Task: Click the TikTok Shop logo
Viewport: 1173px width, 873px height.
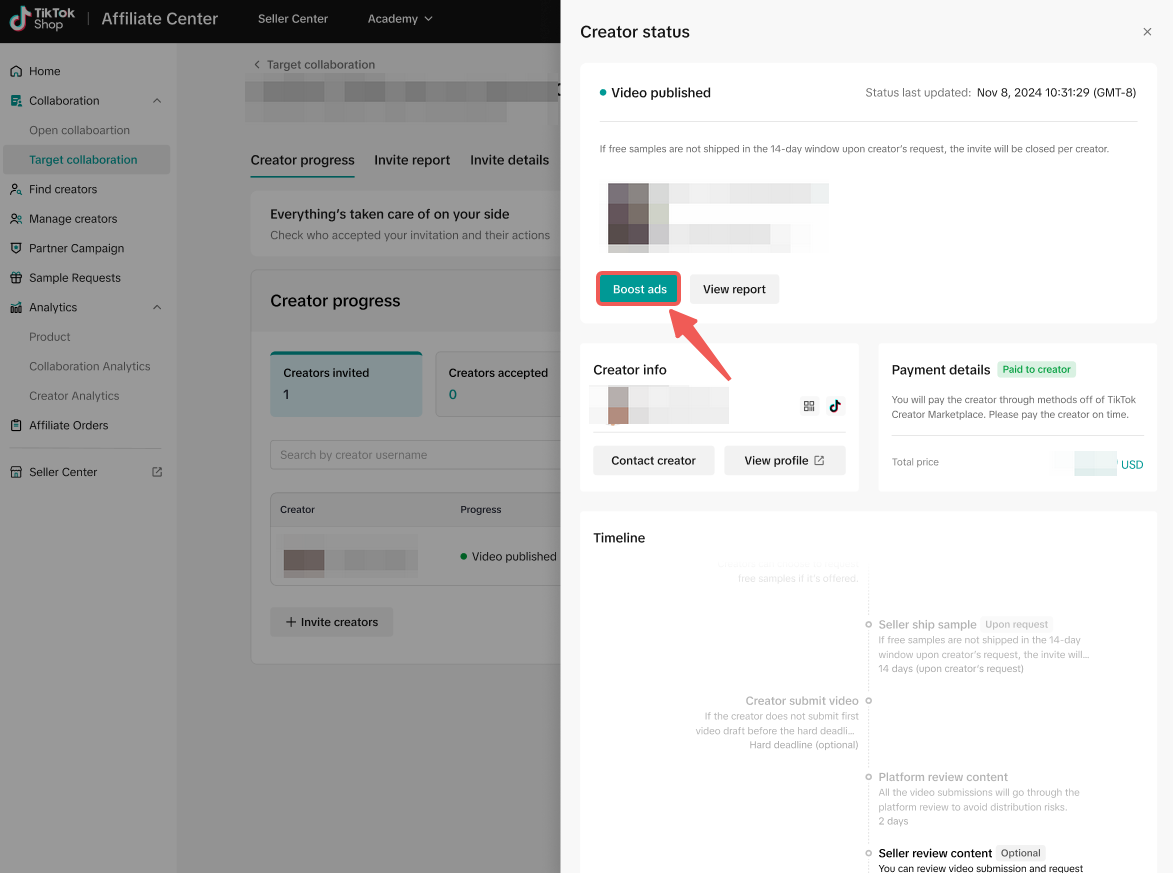Action: coord(42,18)
